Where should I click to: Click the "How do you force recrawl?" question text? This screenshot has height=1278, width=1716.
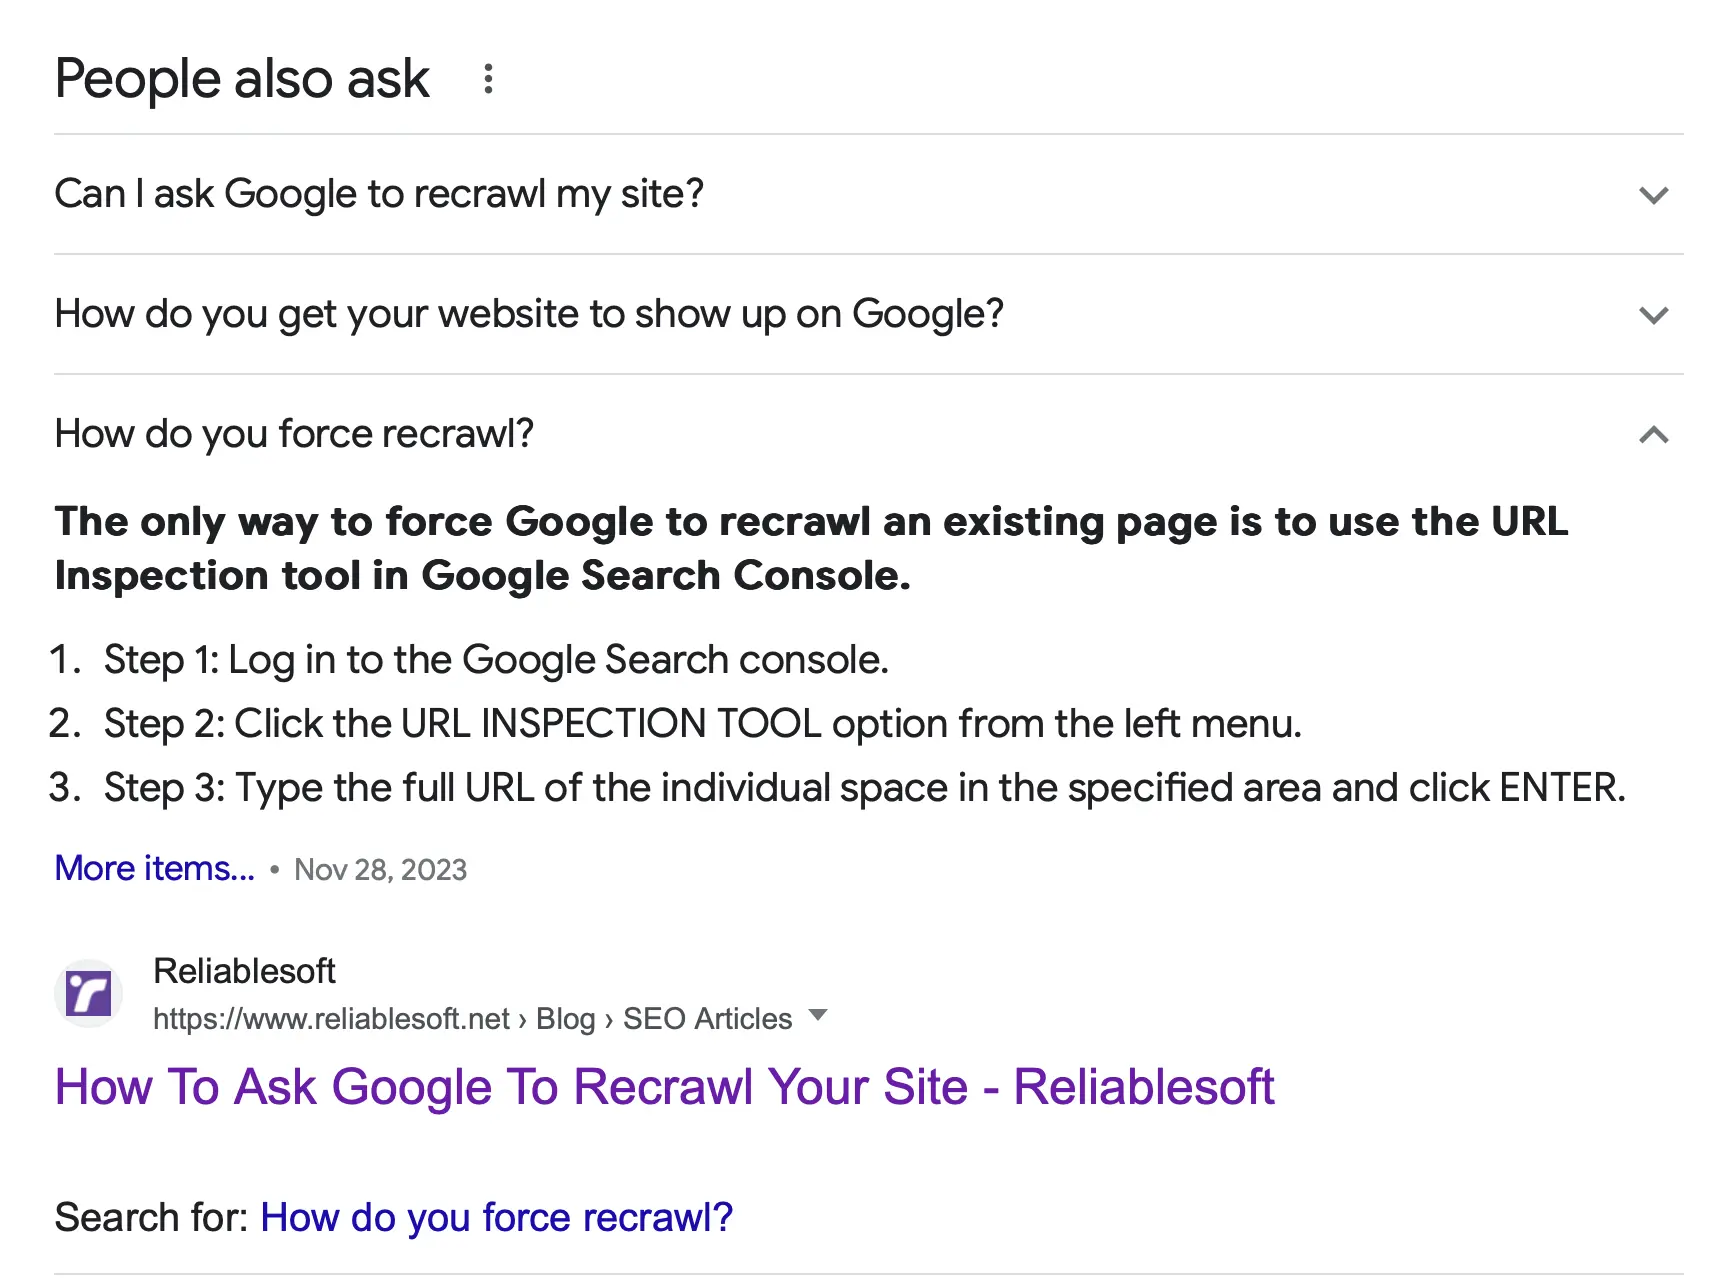[294, 434]
